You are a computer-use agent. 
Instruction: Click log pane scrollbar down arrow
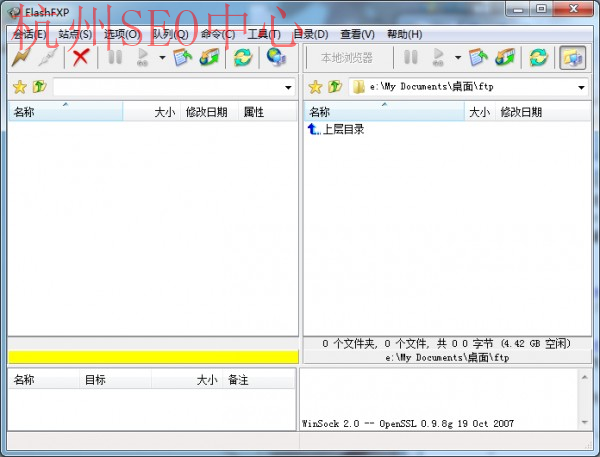click(584, 422)
